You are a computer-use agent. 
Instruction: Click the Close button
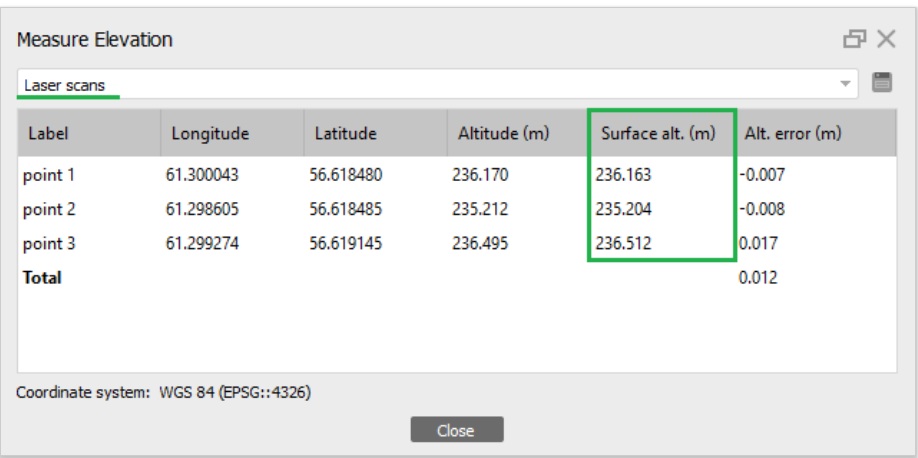(456, 430)
